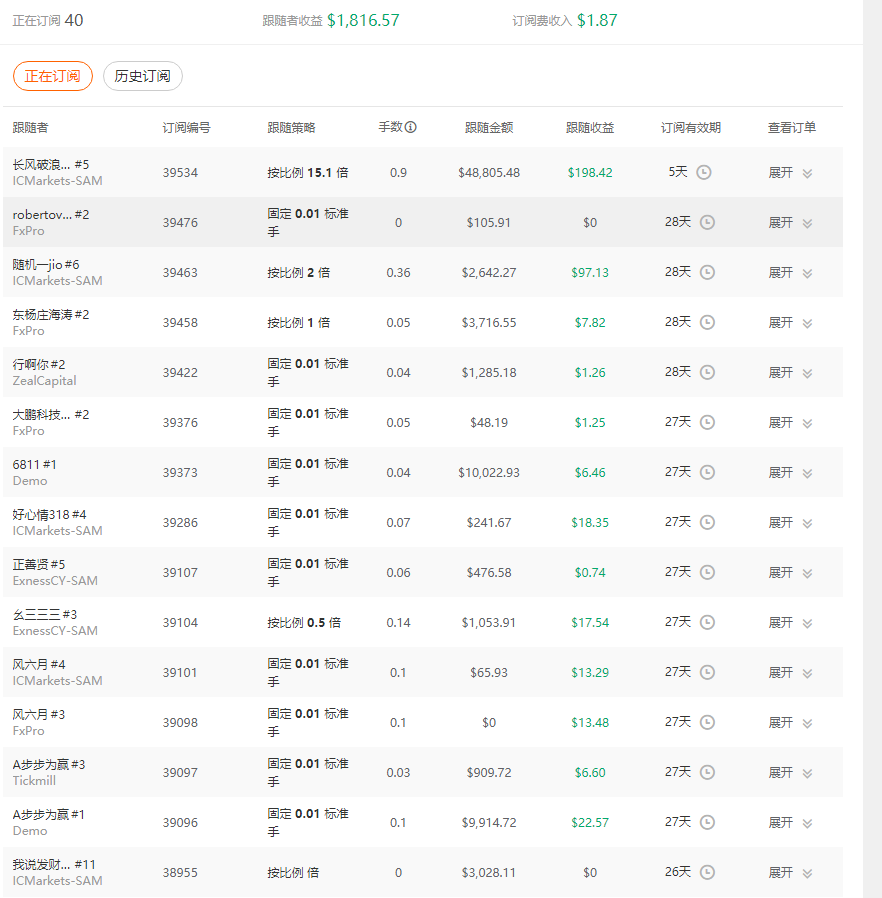This screenshot has height=898, width=882.
Task: Click clock icon for subscription 39422
Action: [x=707, y=372]
